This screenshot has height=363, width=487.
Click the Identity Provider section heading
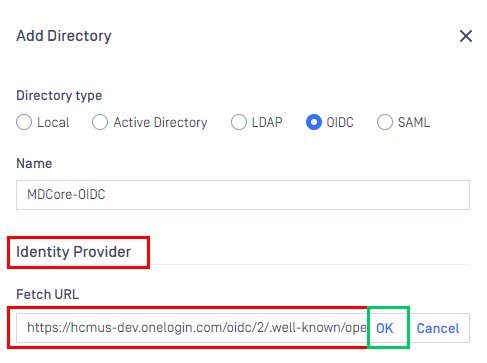[73, 252]
